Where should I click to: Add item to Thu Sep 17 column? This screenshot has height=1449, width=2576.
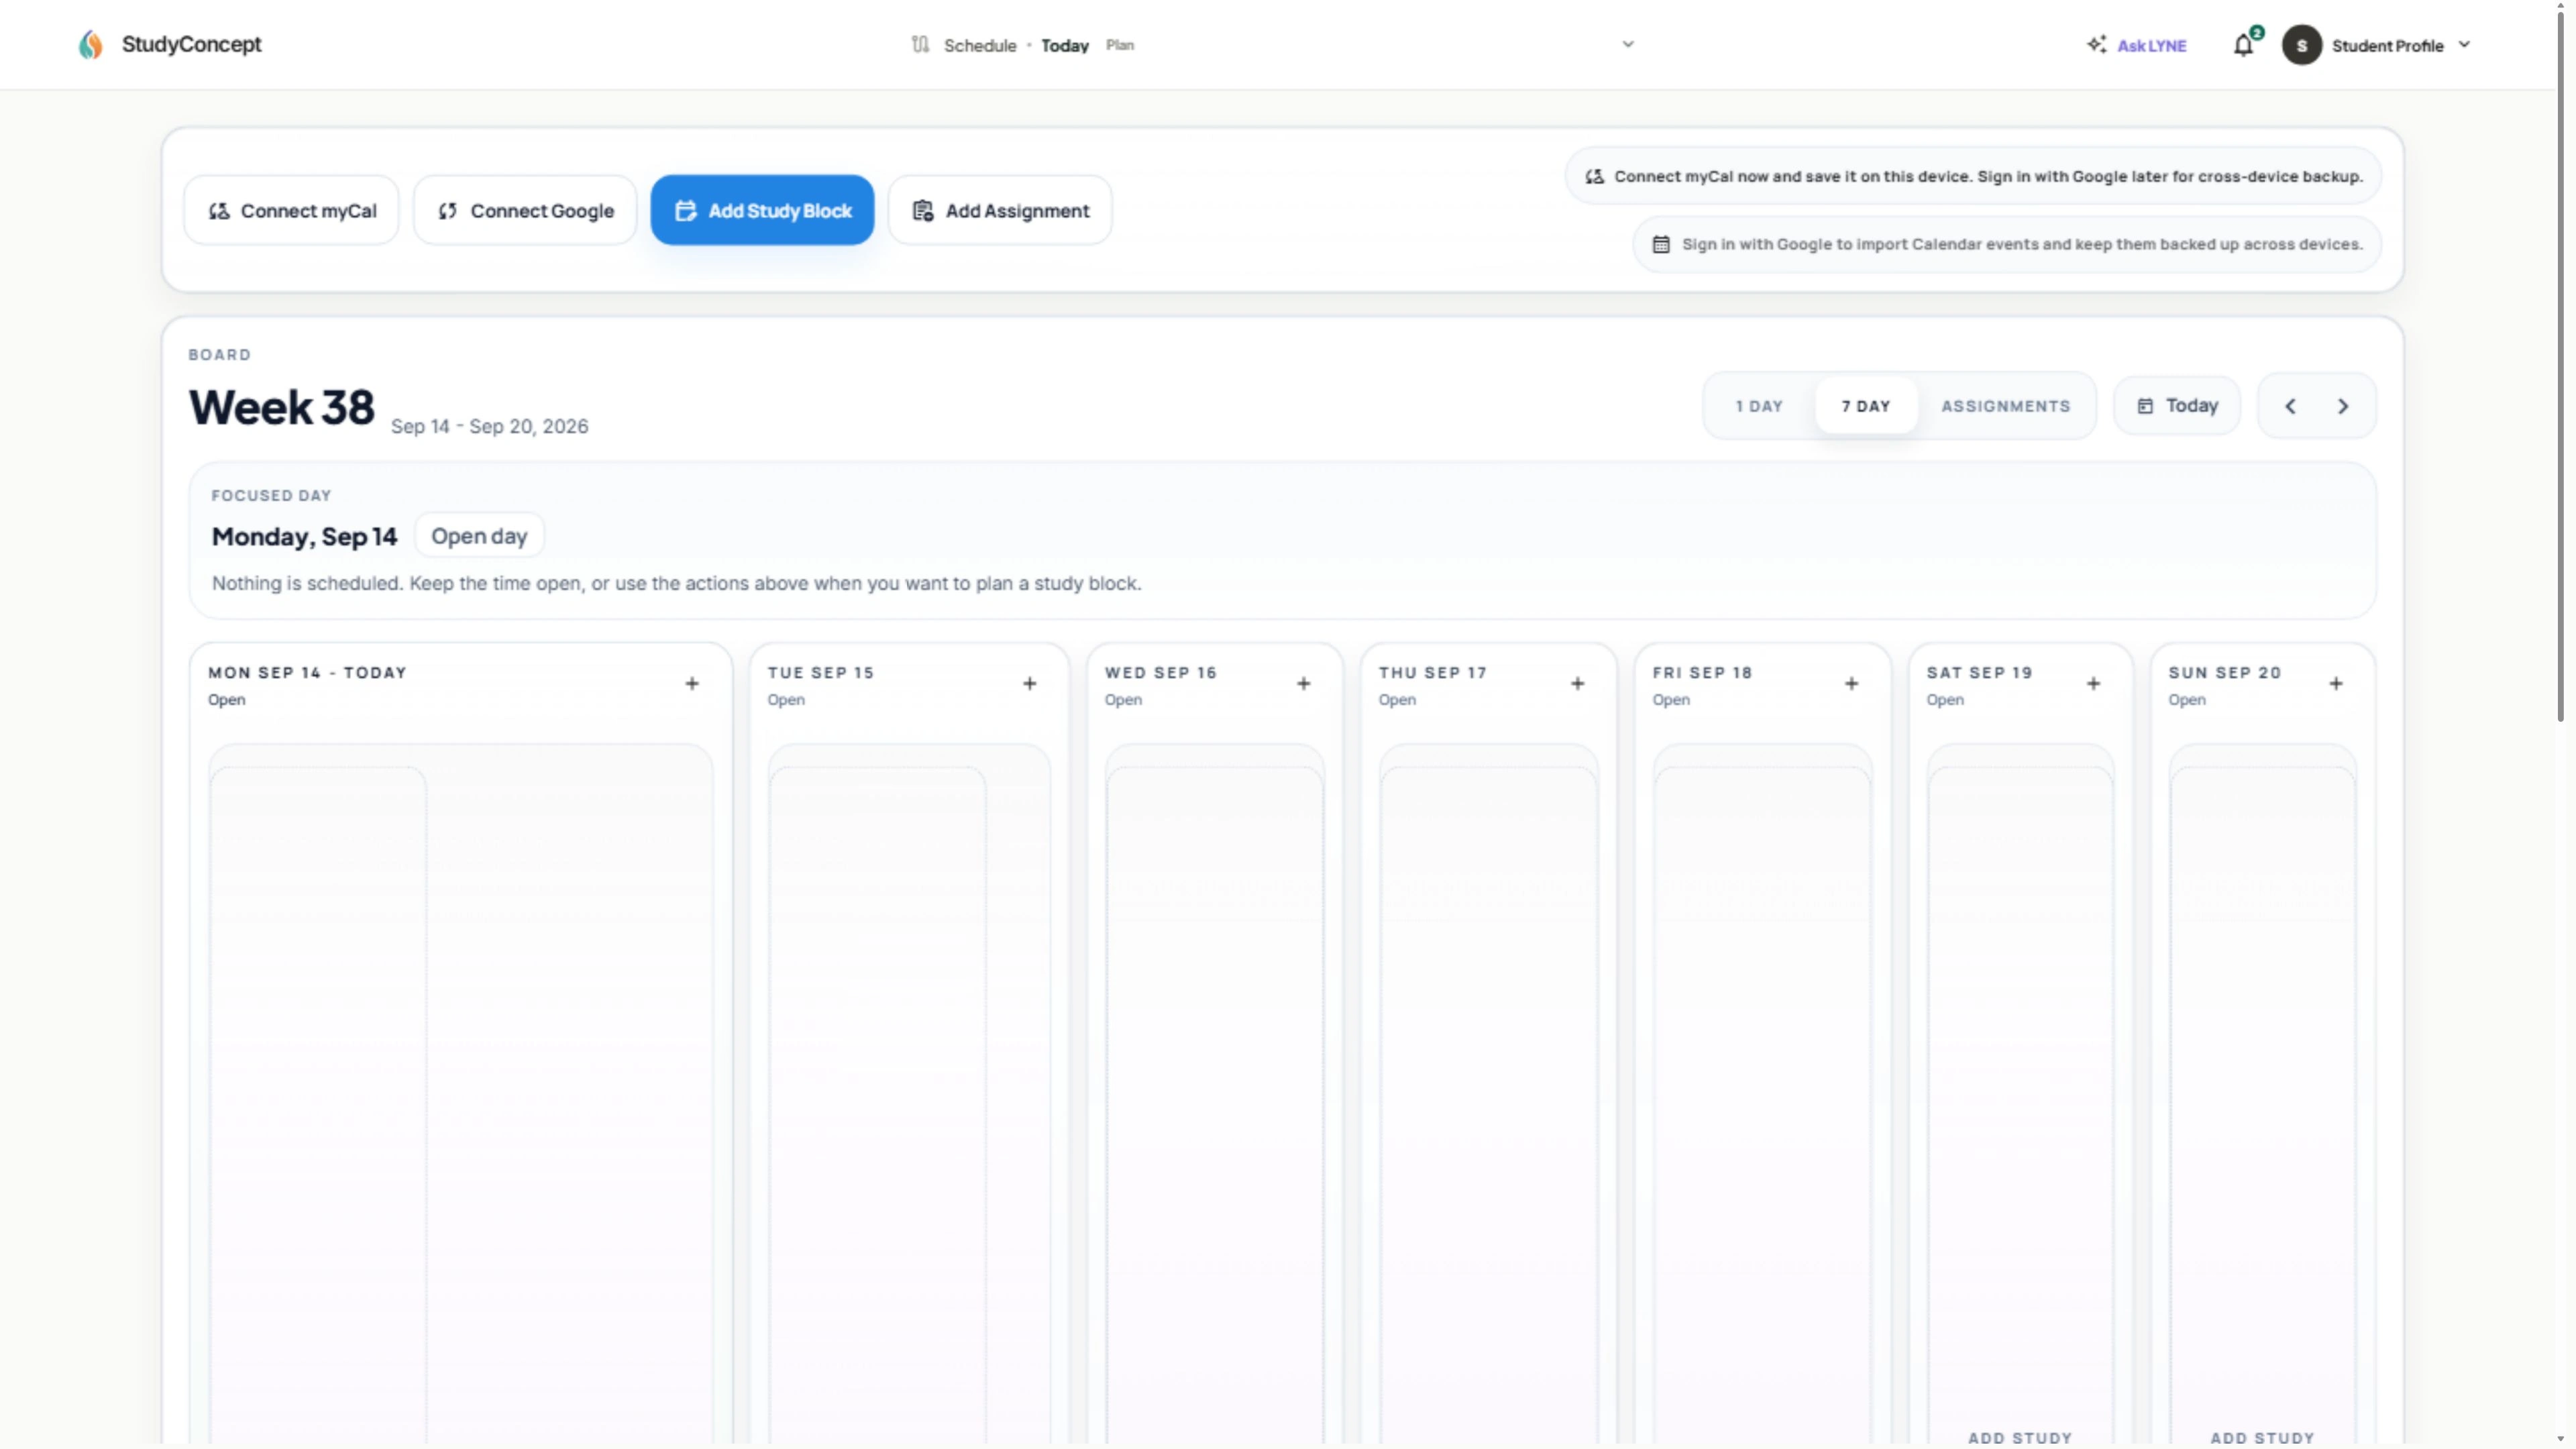[x=1578, y=684]
